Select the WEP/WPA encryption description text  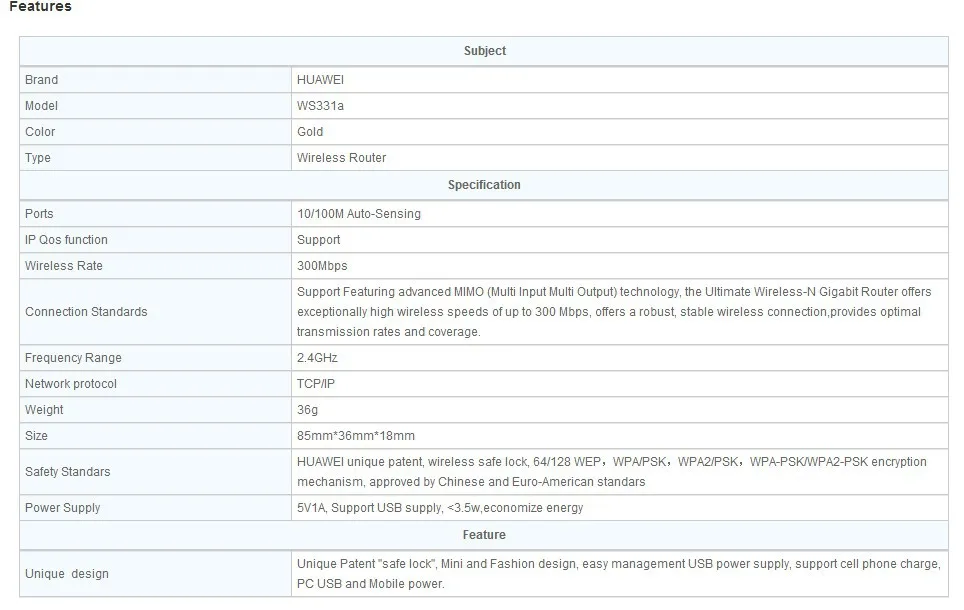pos(612,472)
